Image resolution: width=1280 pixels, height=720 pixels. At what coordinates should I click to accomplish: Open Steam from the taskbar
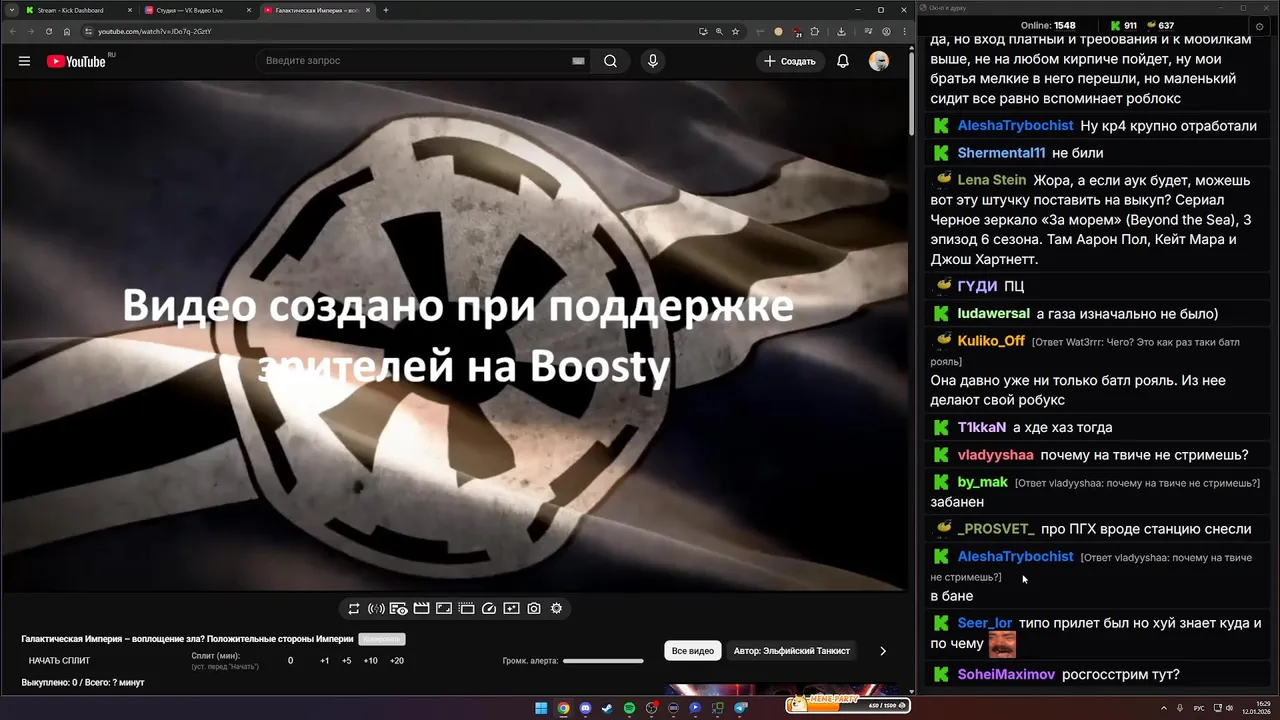point(607,708)
